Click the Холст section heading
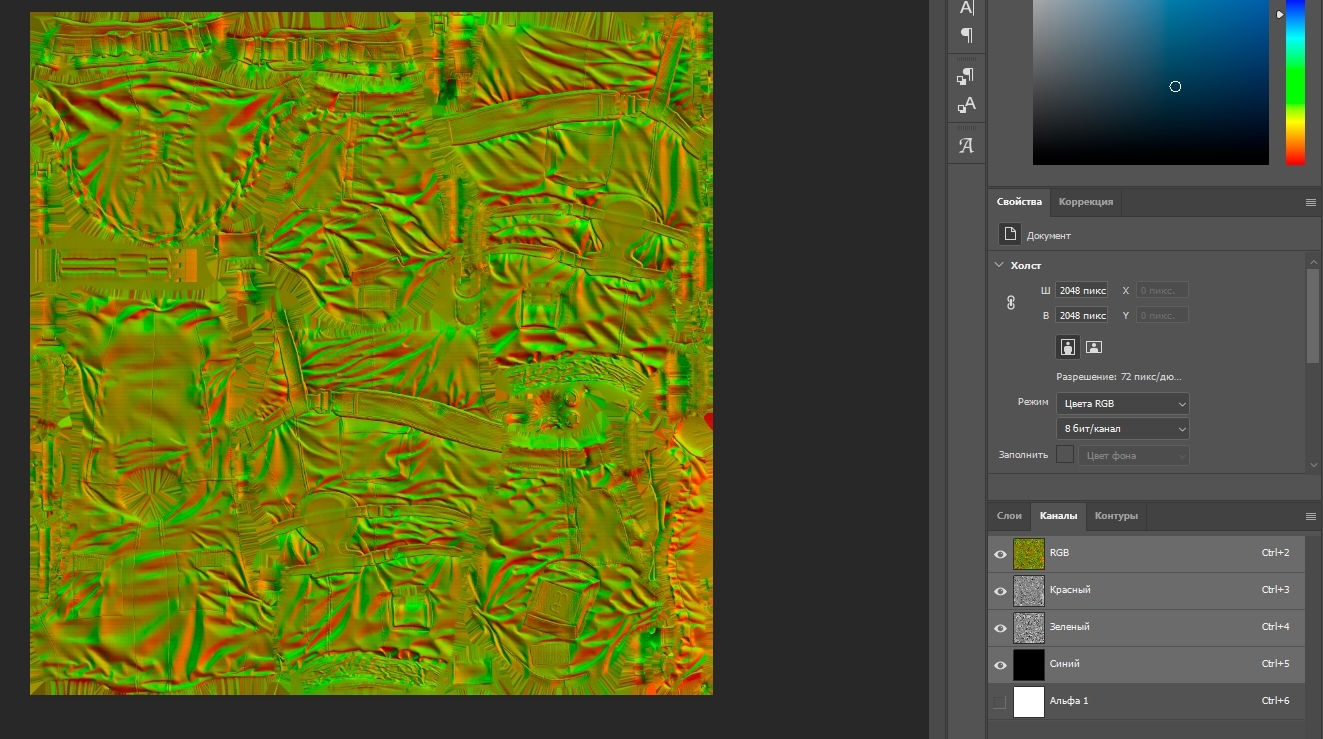 click(x=1026, y=265)
